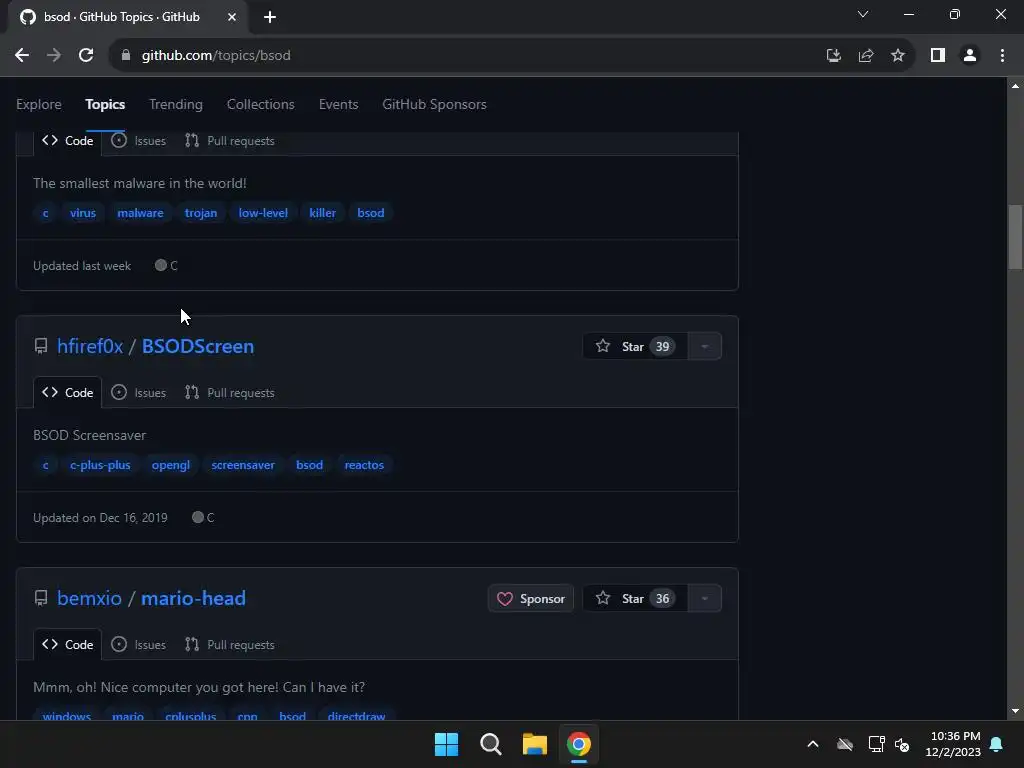Select the virus topic tag
The height and width of the screenshot is (768, 1024).
[83, 213]
